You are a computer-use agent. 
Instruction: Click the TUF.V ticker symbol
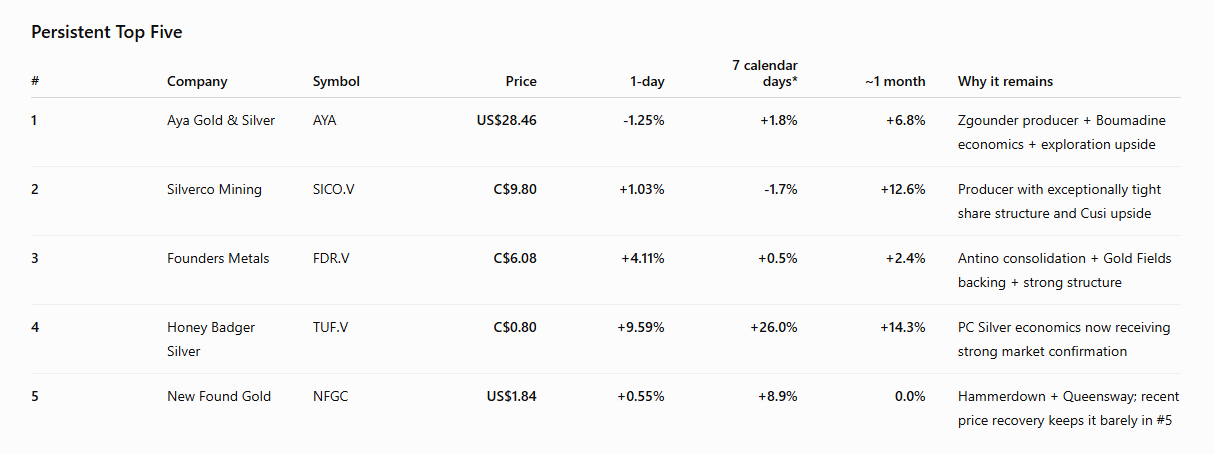pyautogui.click(x=331, y=327)
